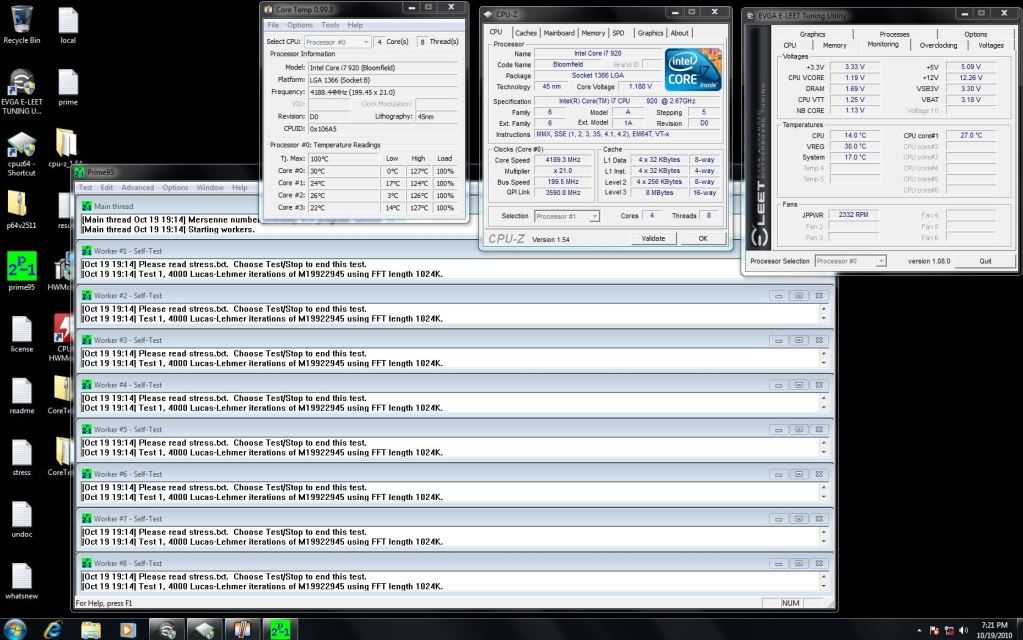Click the Validate button in CPU-Z
The image size is (1023, 640).
[x=653, y=238]
